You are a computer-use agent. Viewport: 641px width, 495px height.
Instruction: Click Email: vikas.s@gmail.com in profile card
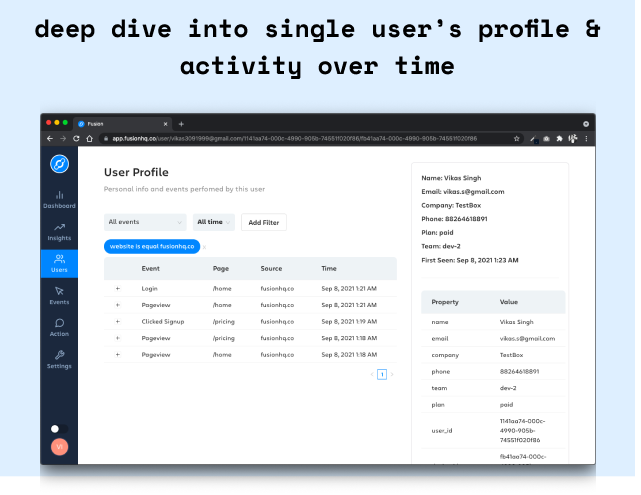(463, 192)
